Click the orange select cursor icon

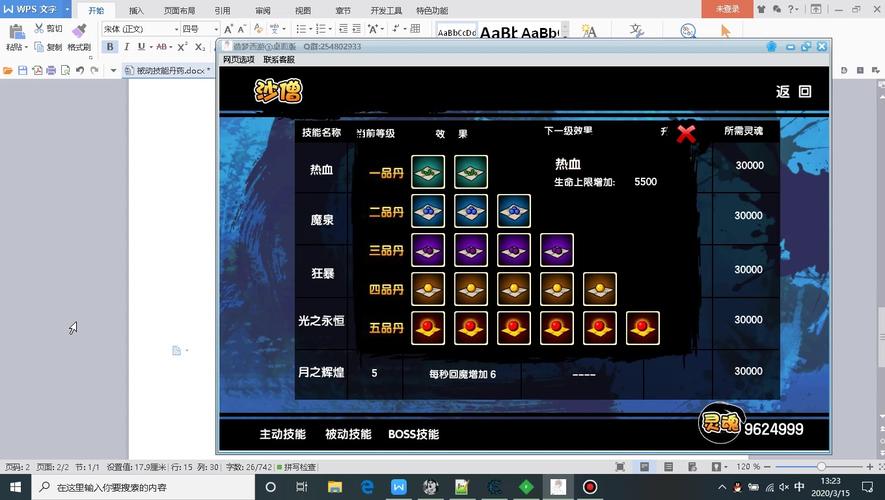(x=725, y=31)
